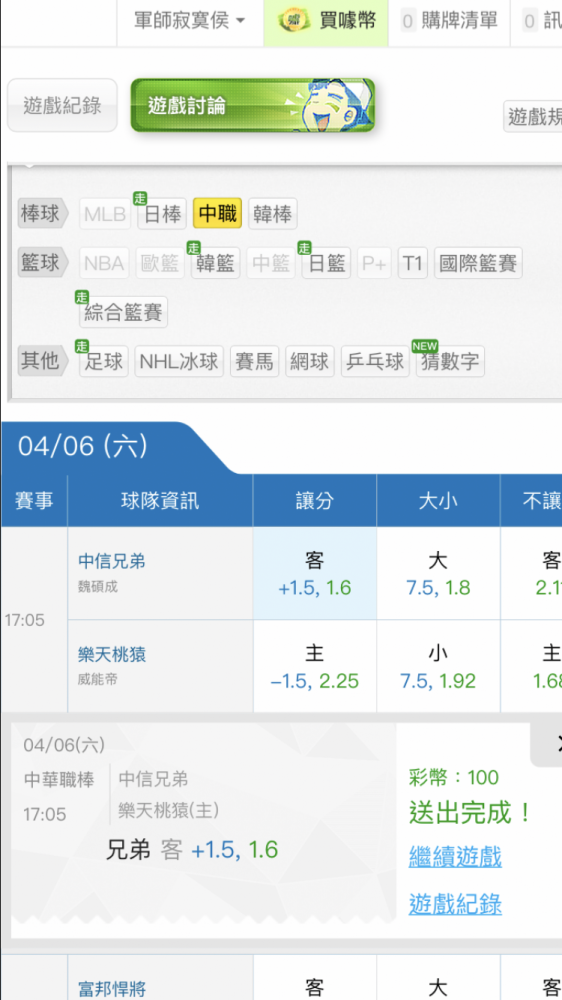Viewport: 562px width, 1000px height.
Task: Open the 猜數字 NEW game
Action: 450,362
